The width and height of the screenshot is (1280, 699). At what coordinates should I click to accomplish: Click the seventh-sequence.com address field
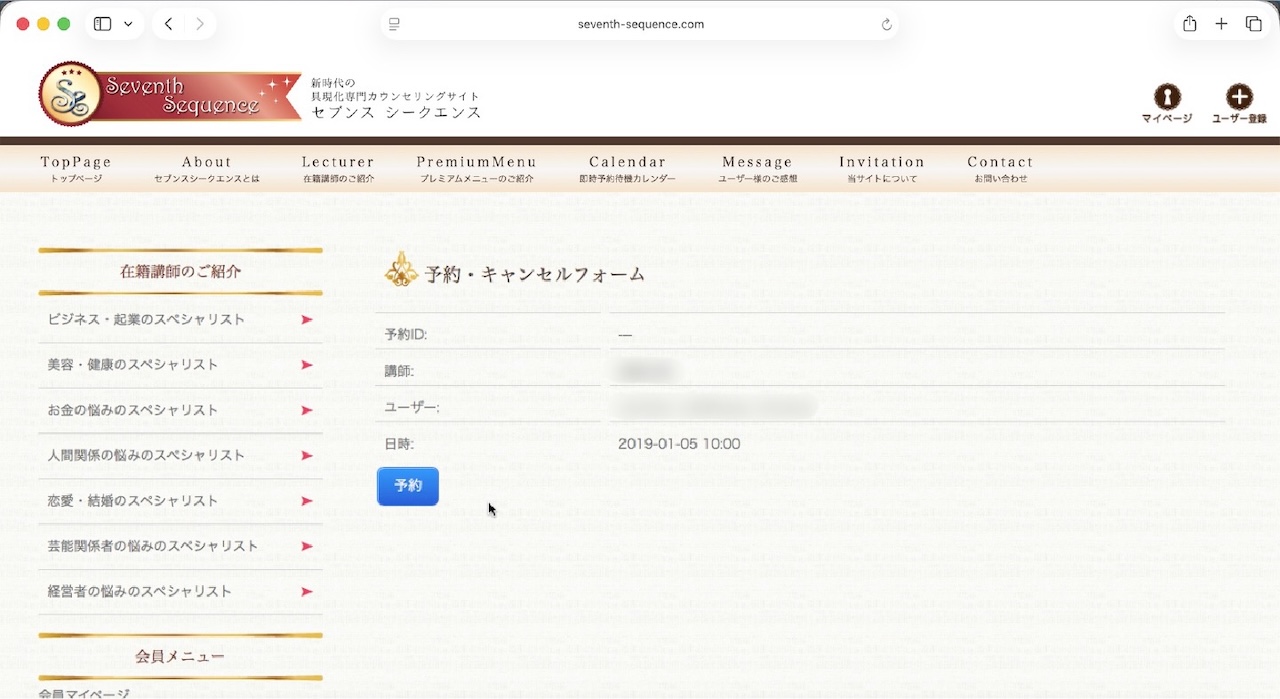click(x=640, y=24)
